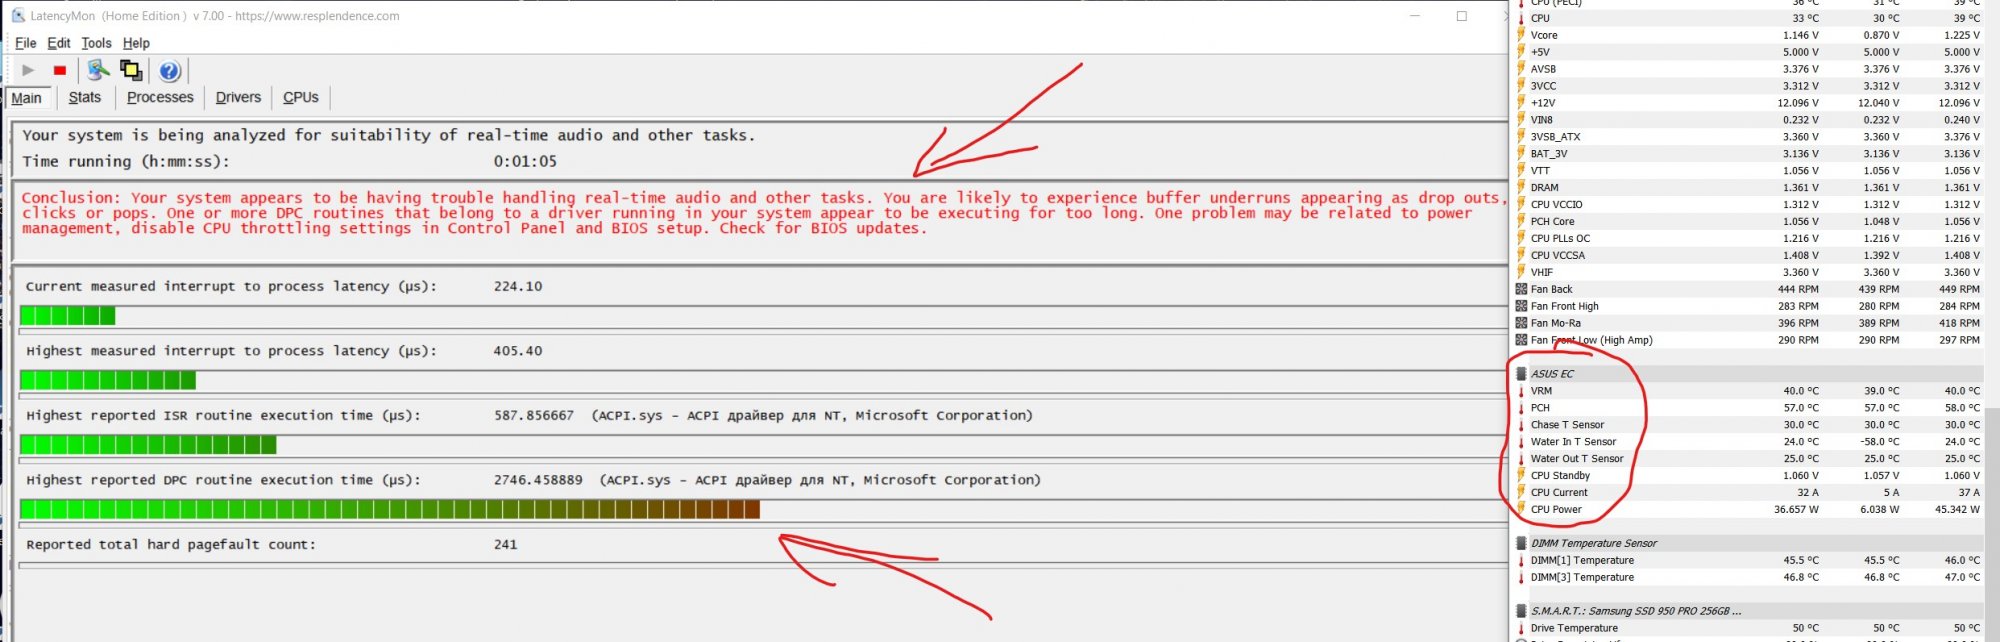
Task: Click the green Start monitoring play button
Action: (28, 70)
